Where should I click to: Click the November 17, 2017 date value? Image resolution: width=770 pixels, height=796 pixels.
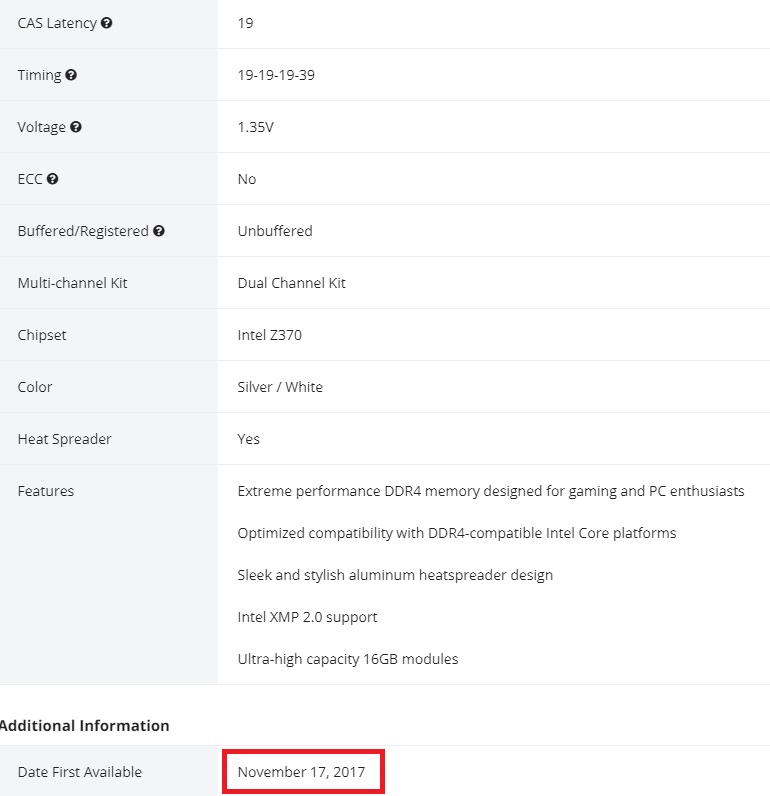[301, 772]
